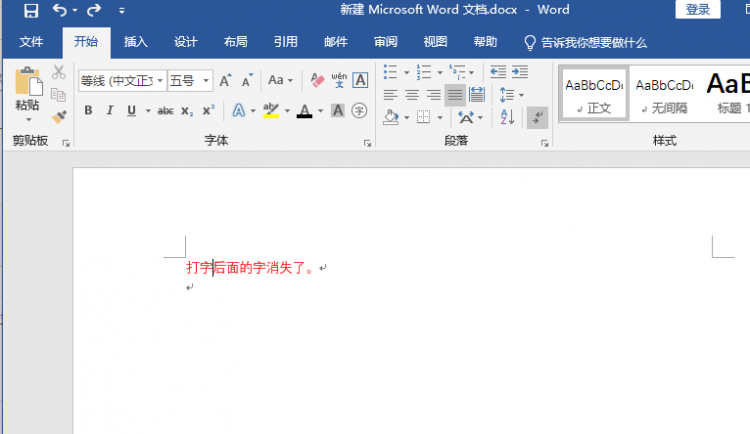Open font color dropdown arrow

coord(320,111)
